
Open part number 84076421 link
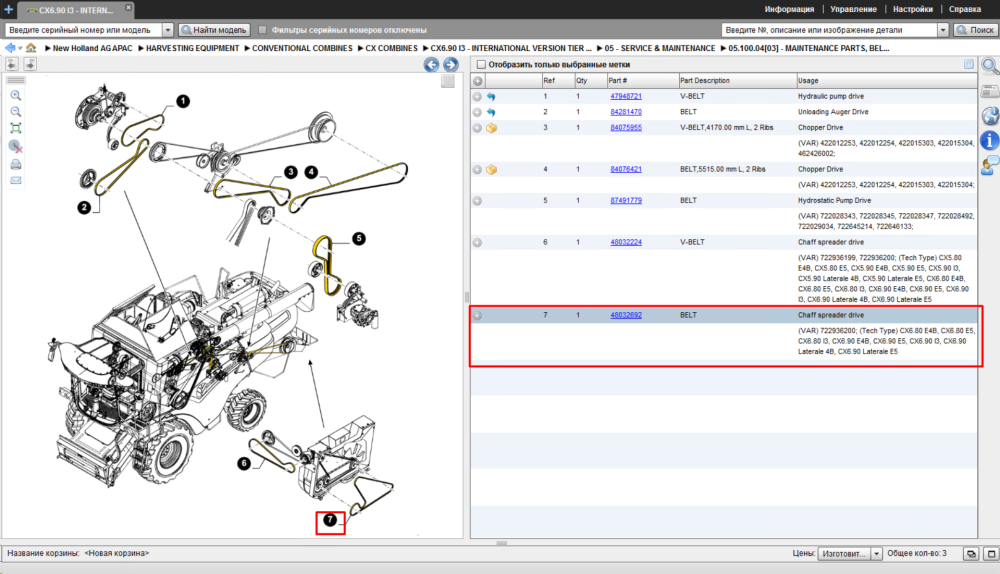point(626,169)
